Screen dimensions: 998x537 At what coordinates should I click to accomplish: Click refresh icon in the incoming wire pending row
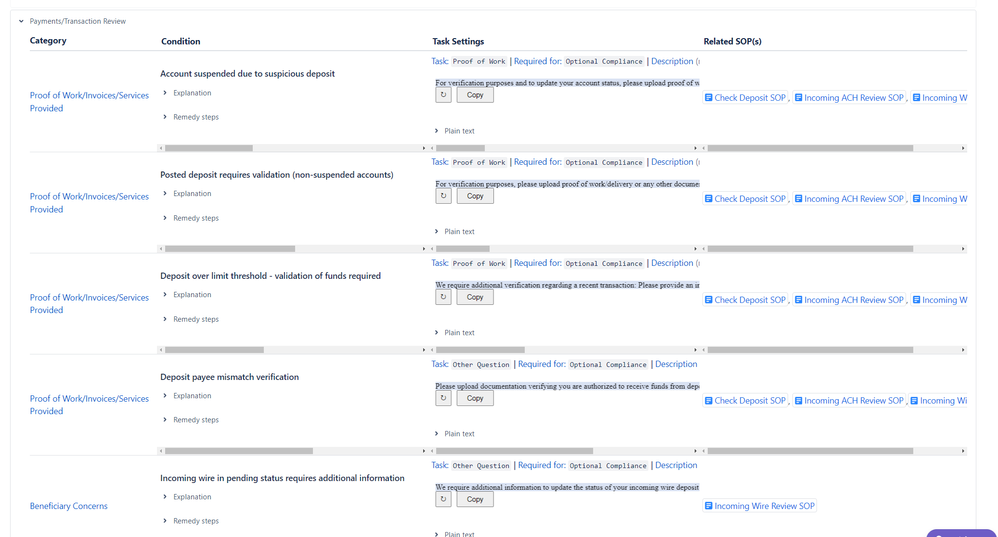coord(444,499)
